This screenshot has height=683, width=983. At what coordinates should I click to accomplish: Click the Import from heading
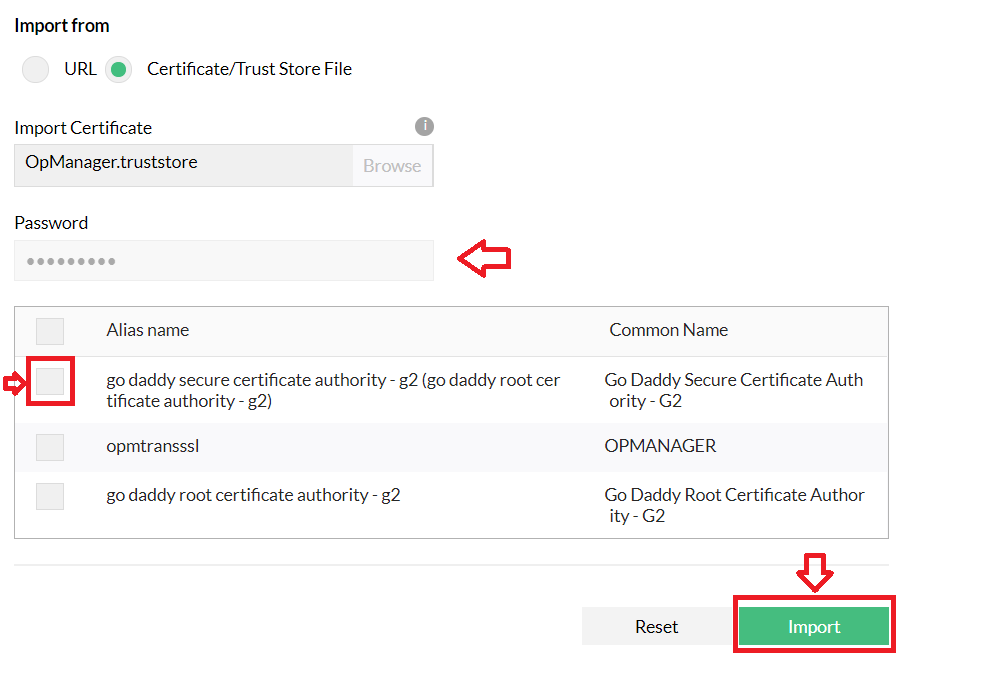tap(61, 25)
